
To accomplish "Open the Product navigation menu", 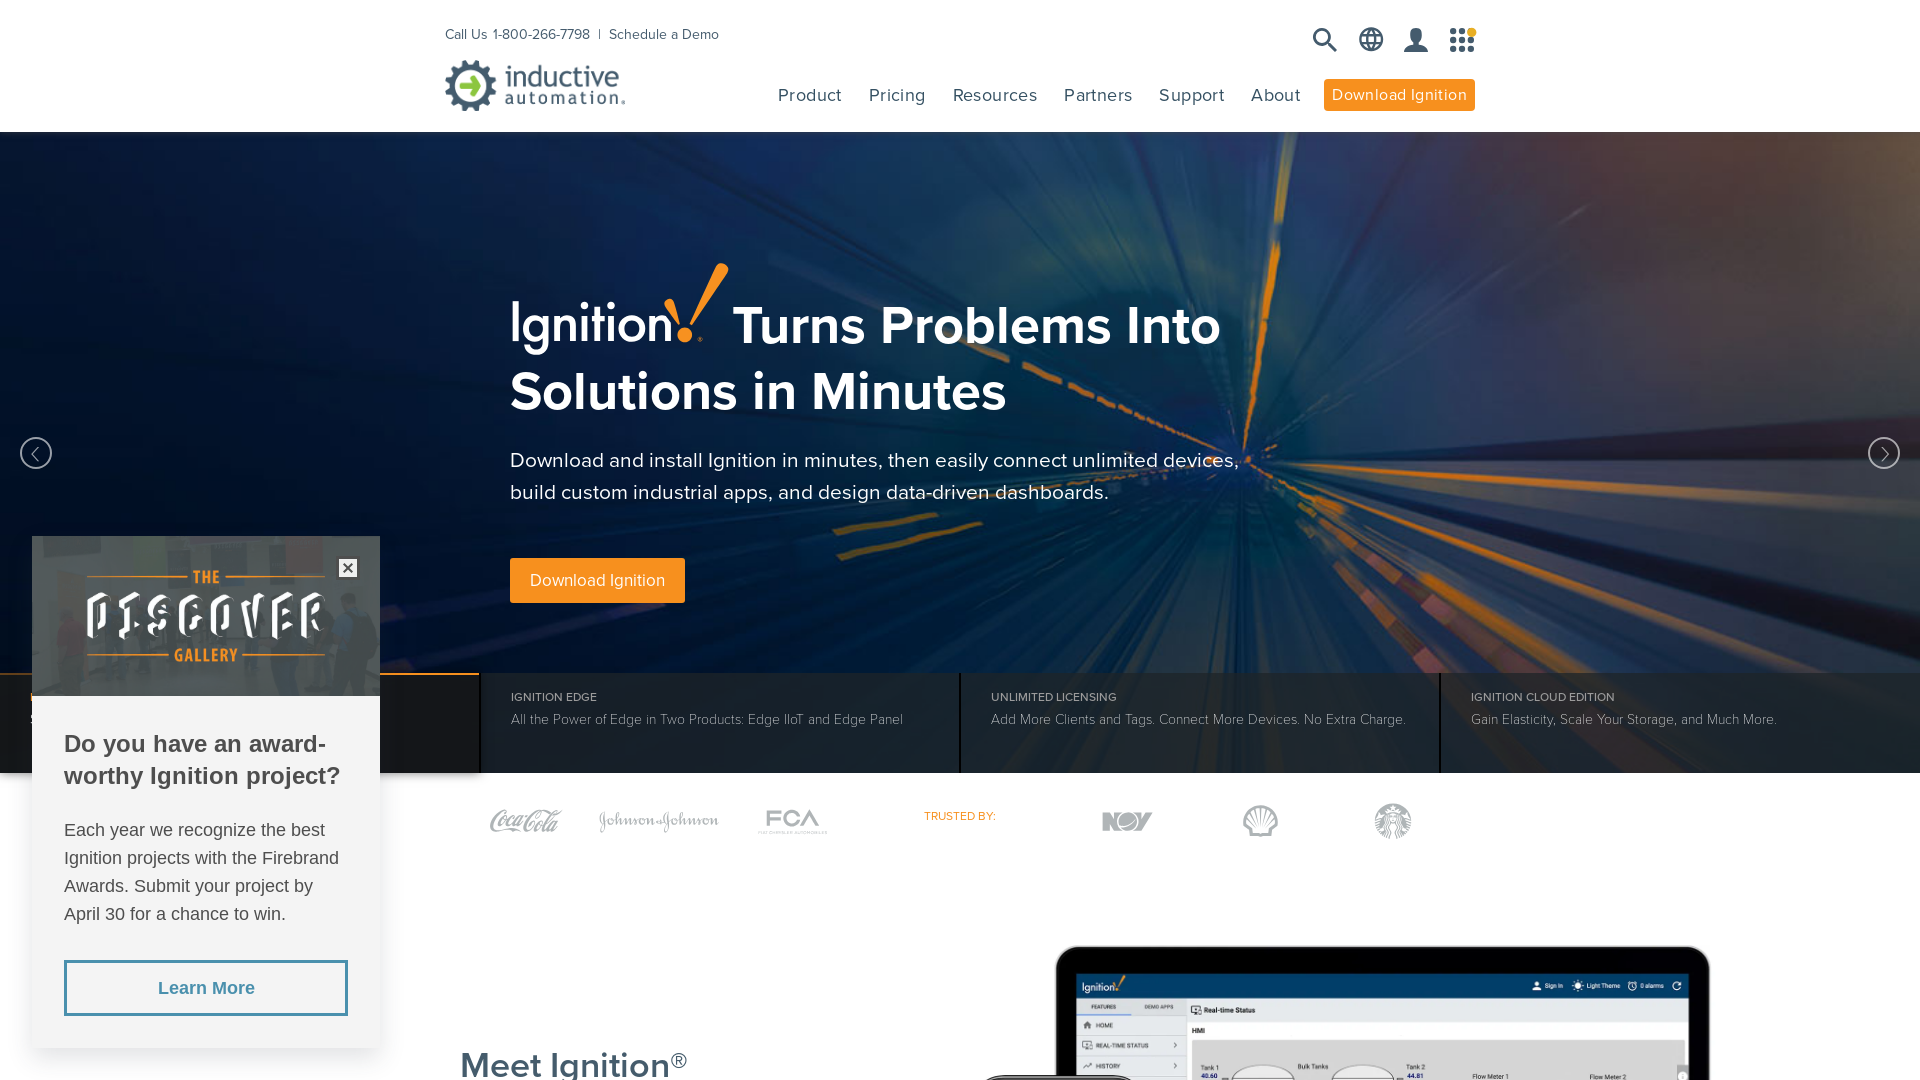I will 810,94.
